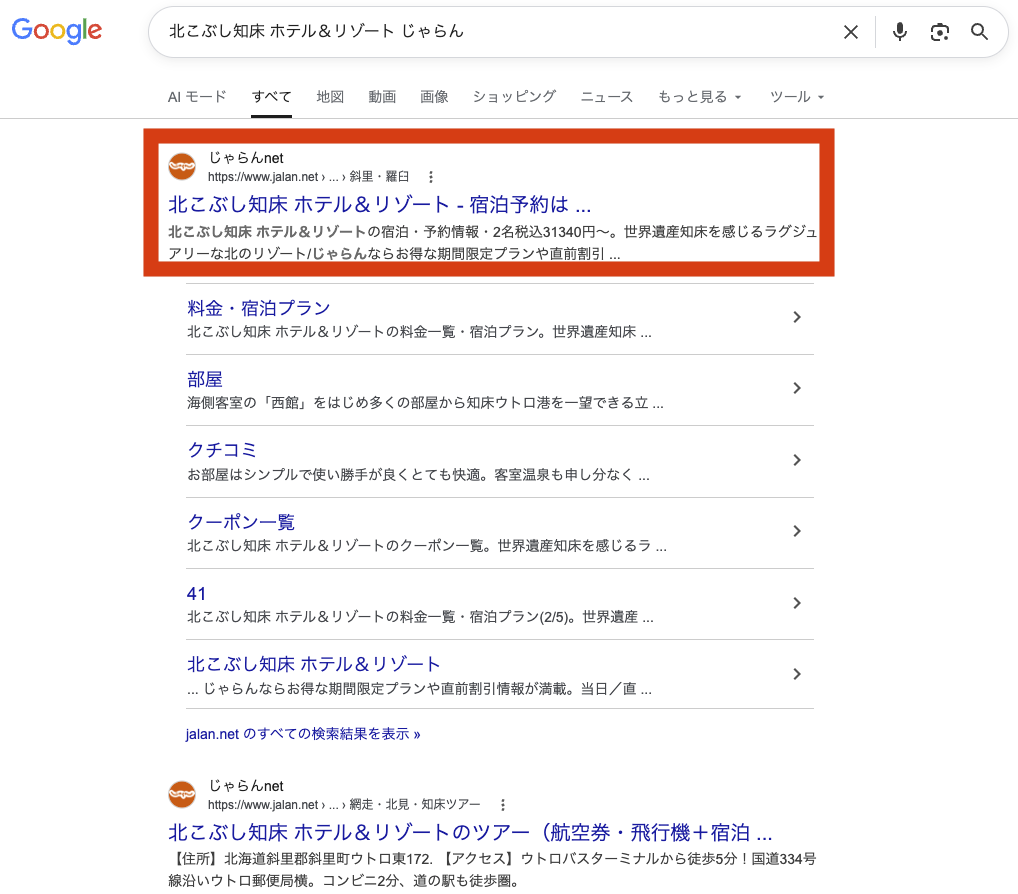Screen dimensions: 1018x894
Task: Click じゃらんnet site name in first result
Action: point(246,158)
